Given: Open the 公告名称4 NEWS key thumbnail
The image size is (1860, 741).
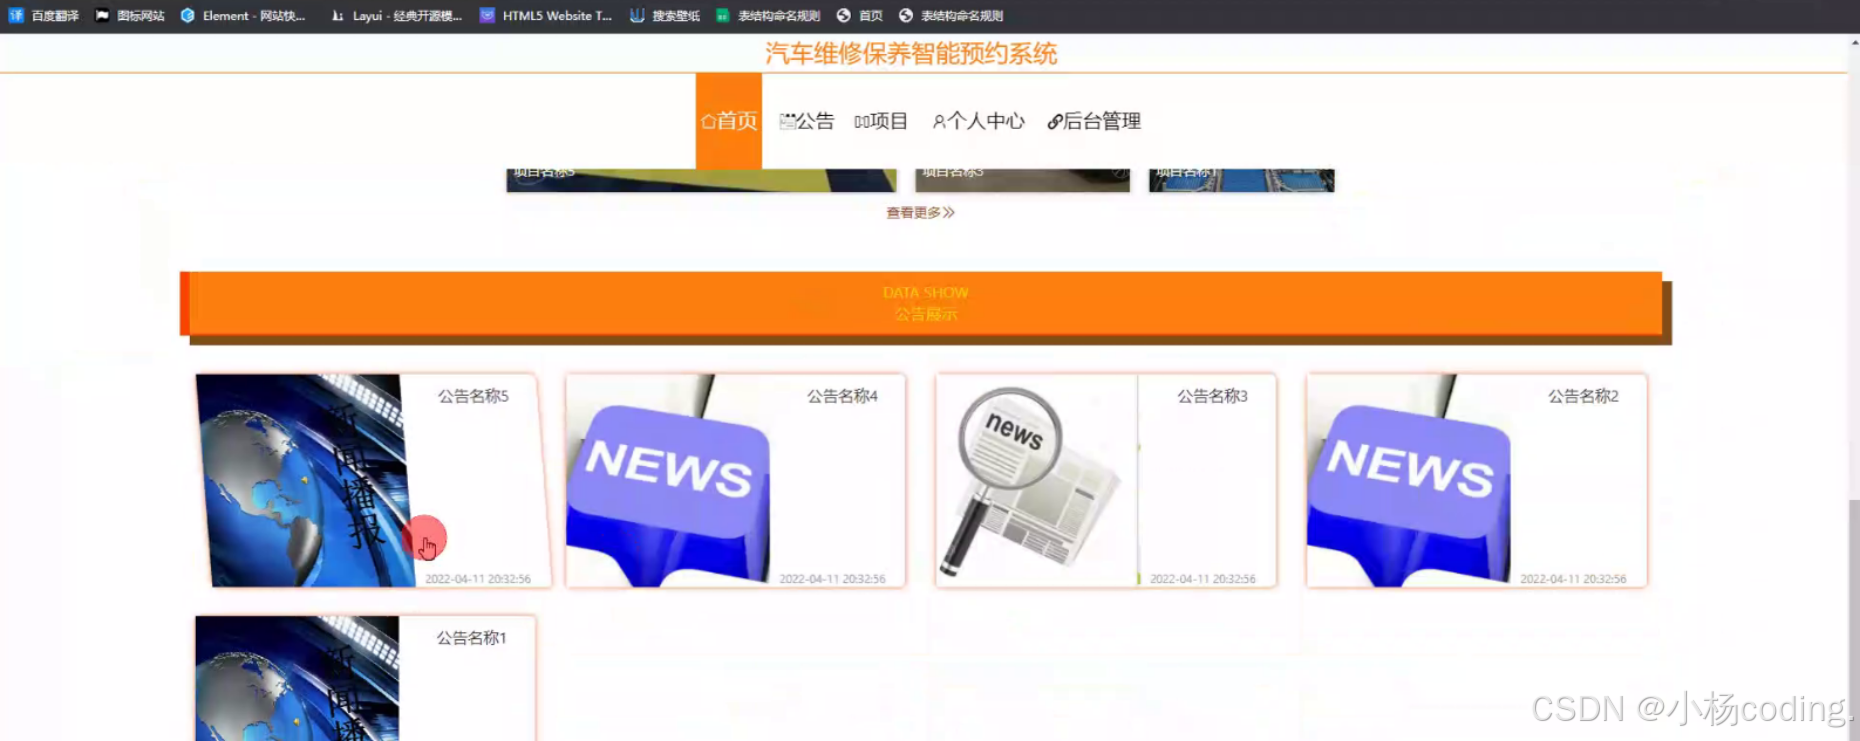Looking at the screenshot, I should 668,480.
